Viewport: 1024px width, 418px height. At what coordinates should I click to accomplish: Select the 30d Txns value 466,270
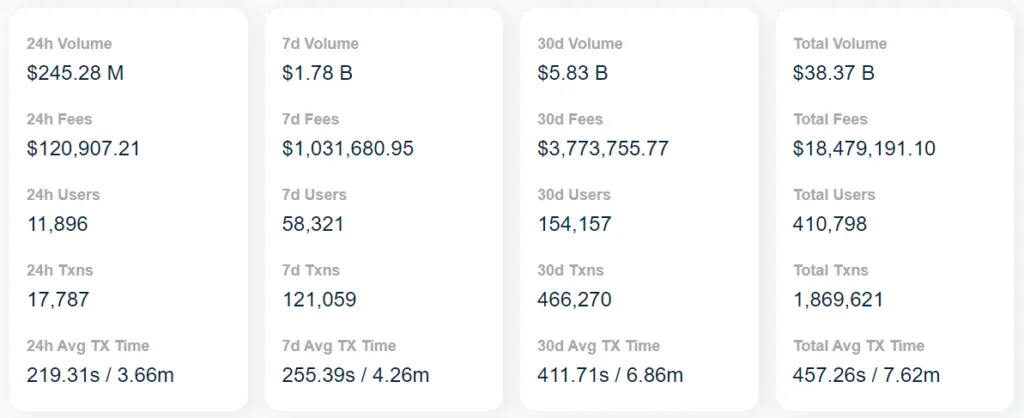click(x=575, y=300)
